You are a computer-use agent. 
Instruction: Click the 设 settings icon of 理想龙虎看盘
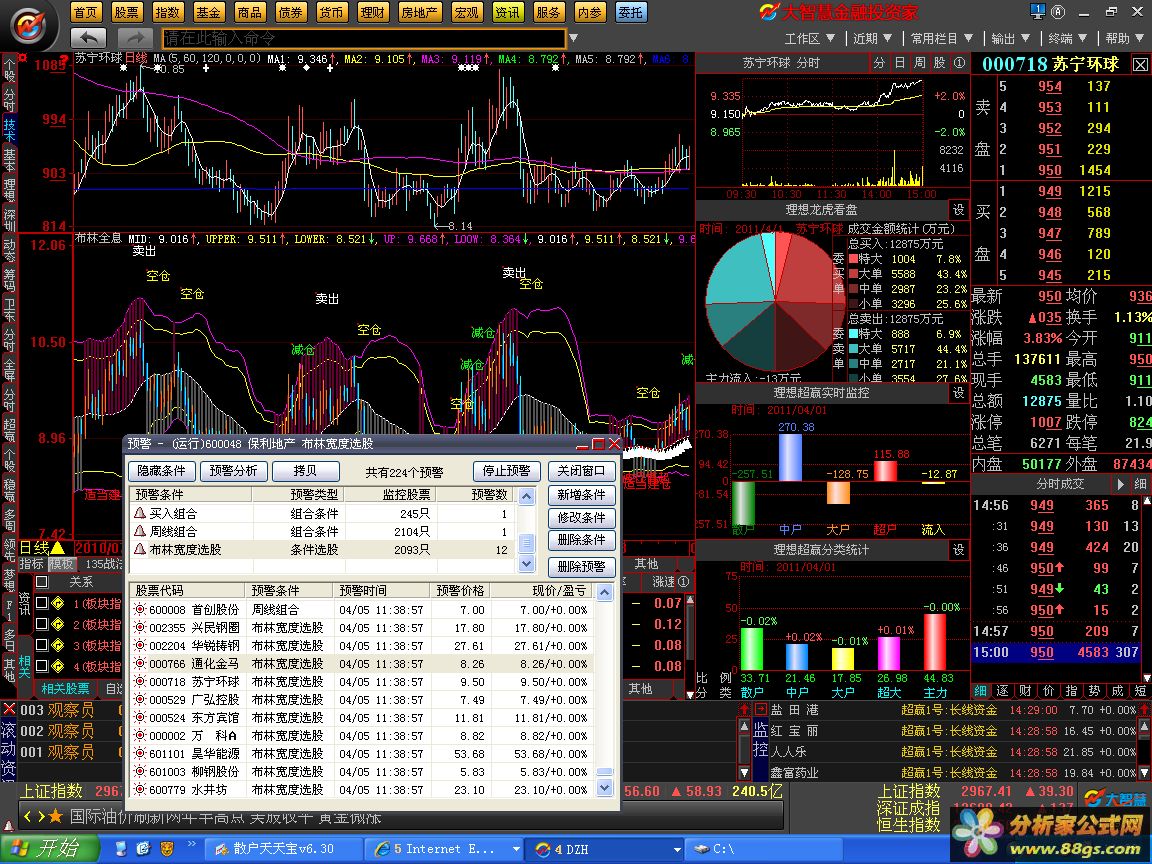coord(959,209)
